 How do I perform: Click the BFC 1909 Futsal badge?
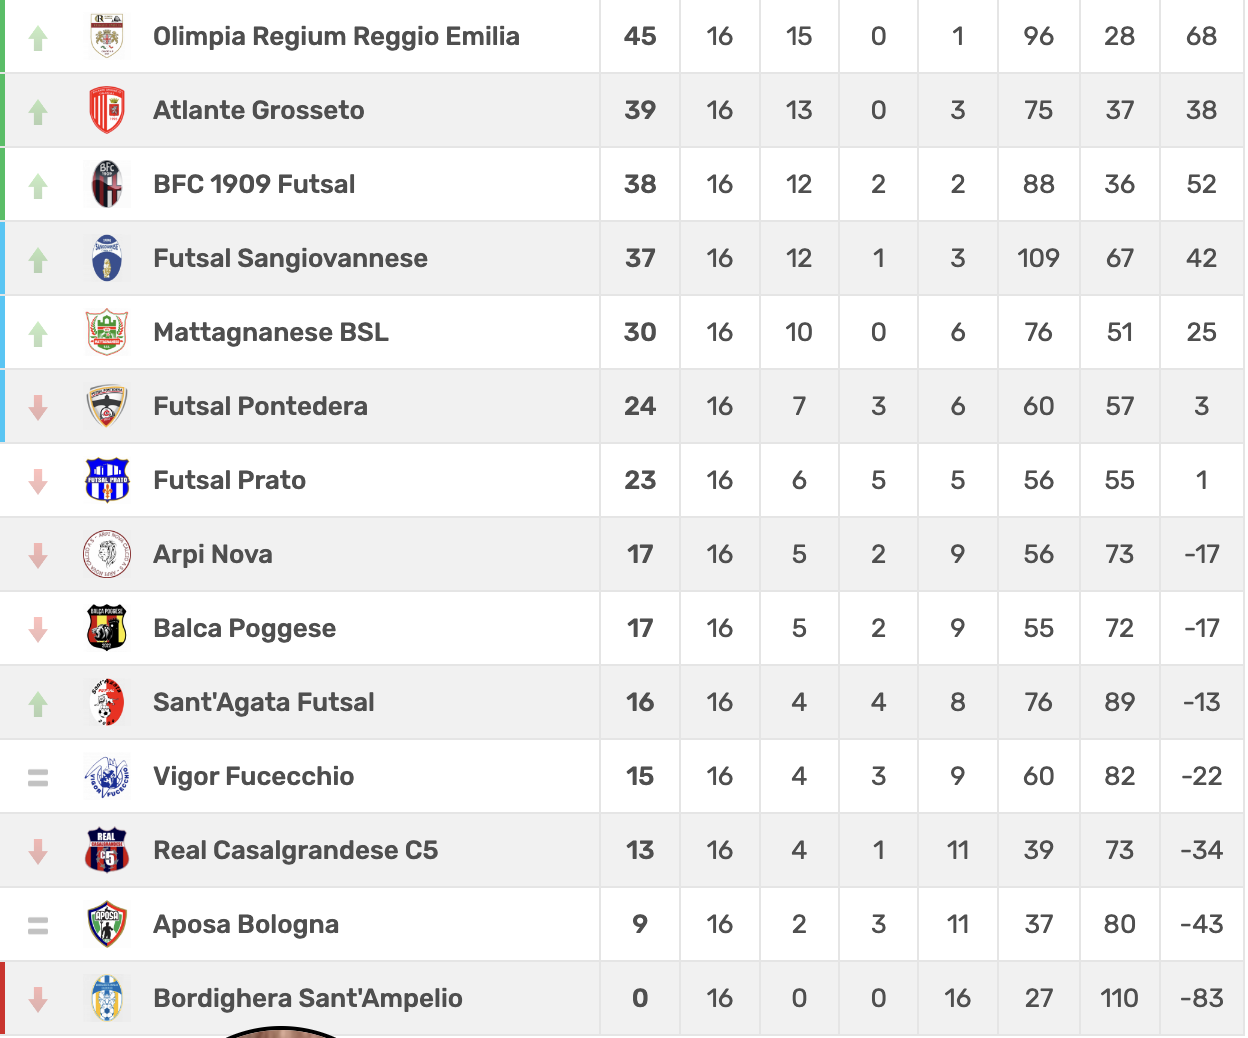tap(107, 184)
